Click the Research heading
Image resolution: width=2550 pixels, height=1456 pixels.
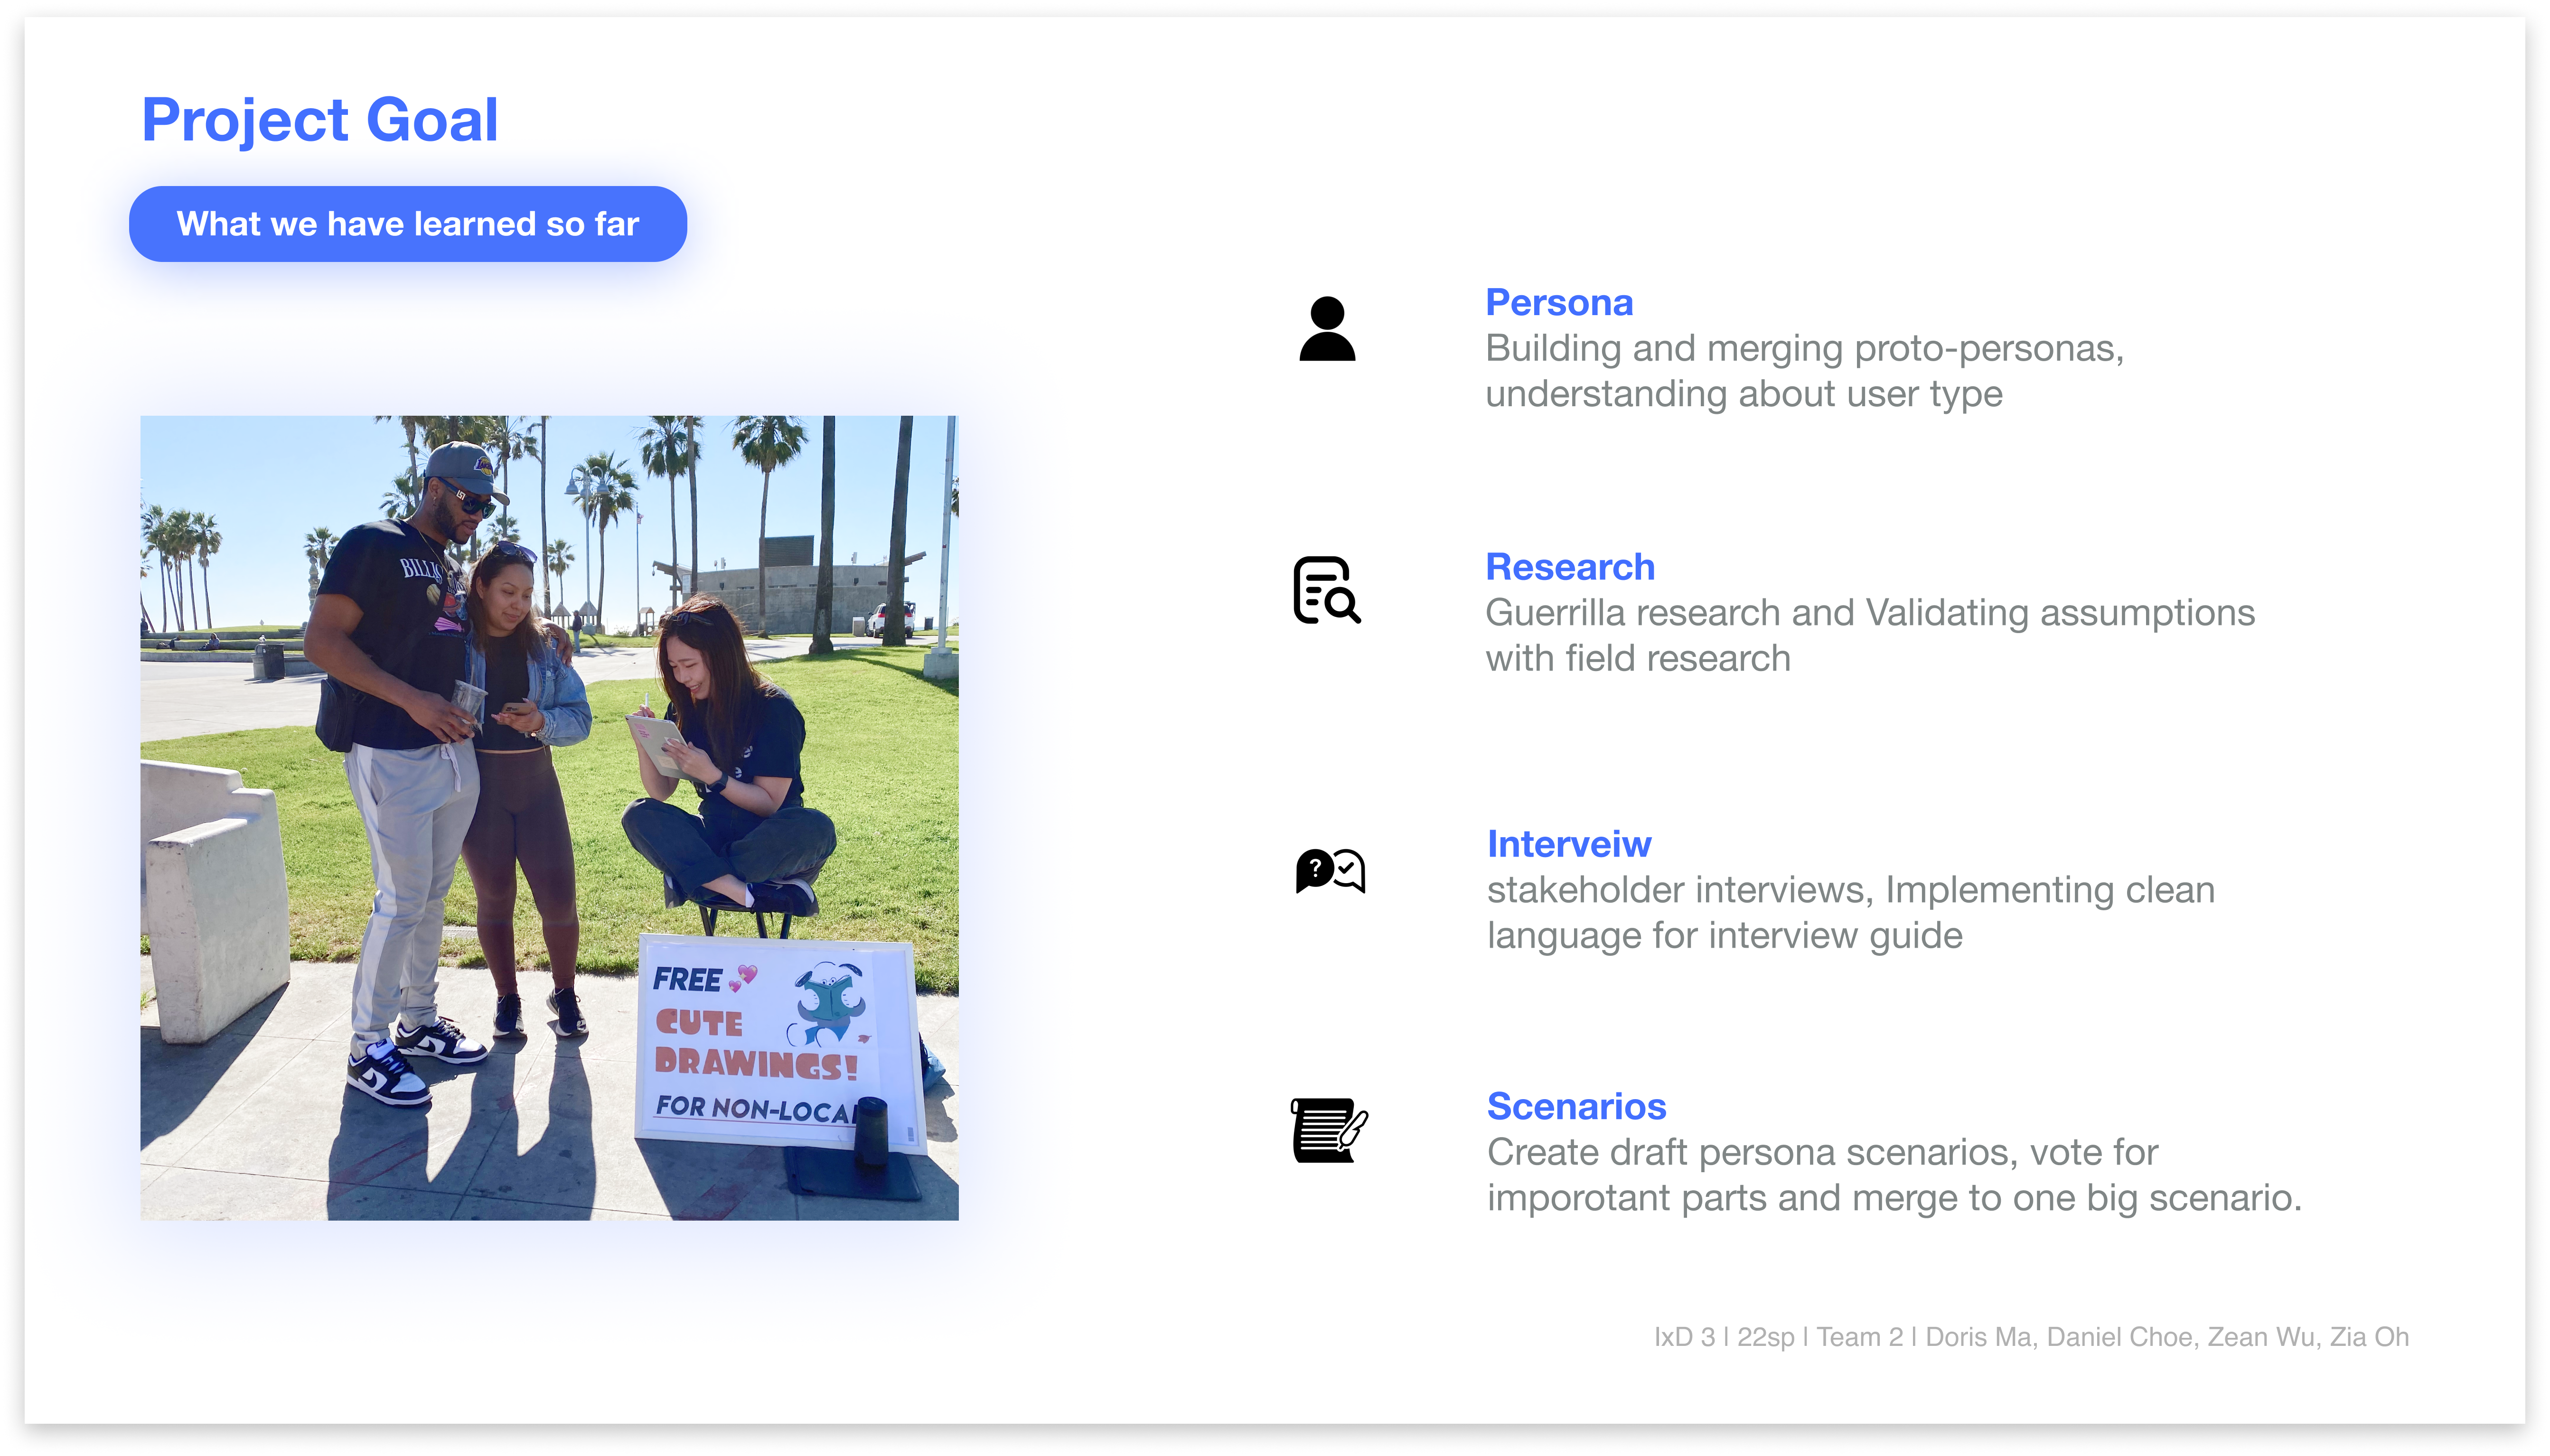(x=1569, y=567)
